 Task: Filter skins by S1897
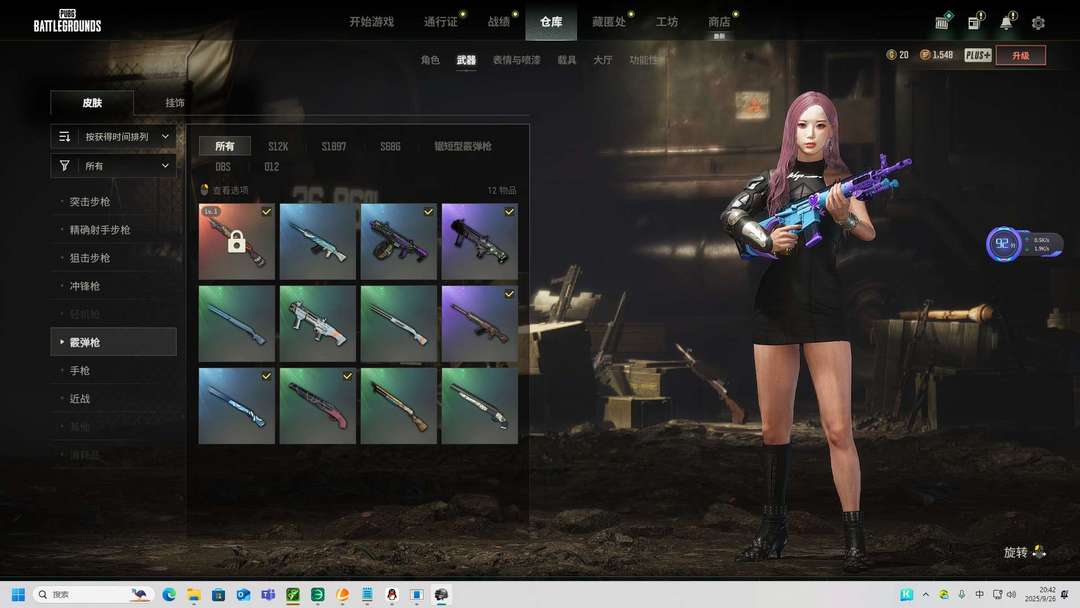pos(334,146)
